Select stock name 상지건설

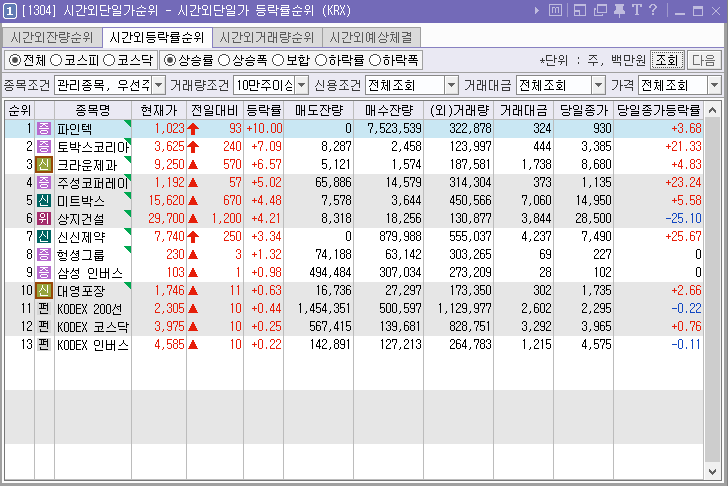click(x=81, y=219)
